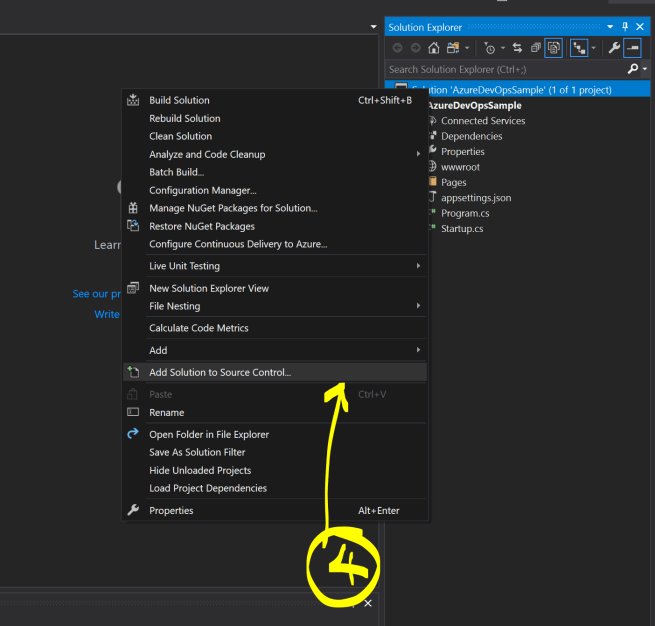Select Add Solution to Source Control
The image size is (655, 626).
point(220,372)
